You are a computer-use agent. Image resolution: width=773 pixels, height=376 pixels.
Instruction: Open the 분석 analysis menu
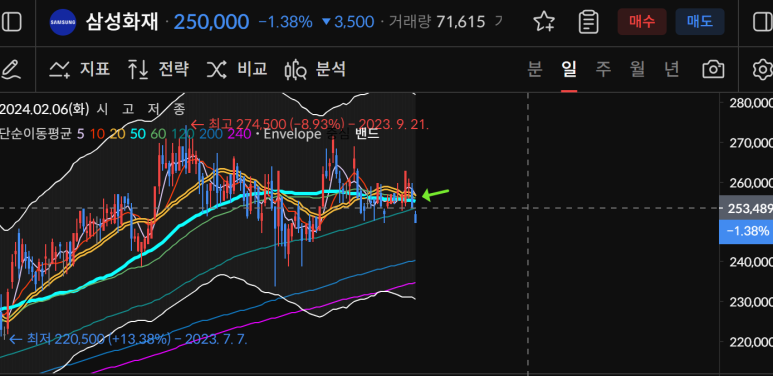coord(315,69)
